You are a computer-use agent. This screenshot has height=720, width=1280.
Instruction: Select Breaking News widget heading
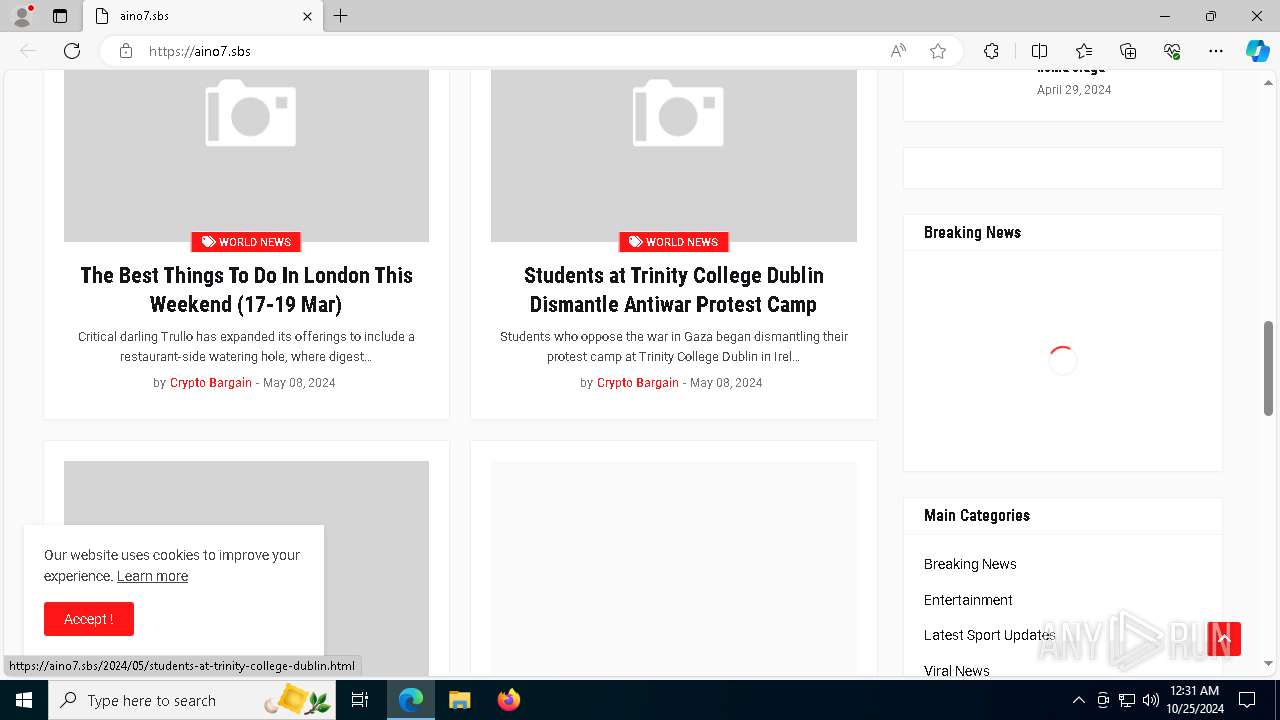pos(972,233)
